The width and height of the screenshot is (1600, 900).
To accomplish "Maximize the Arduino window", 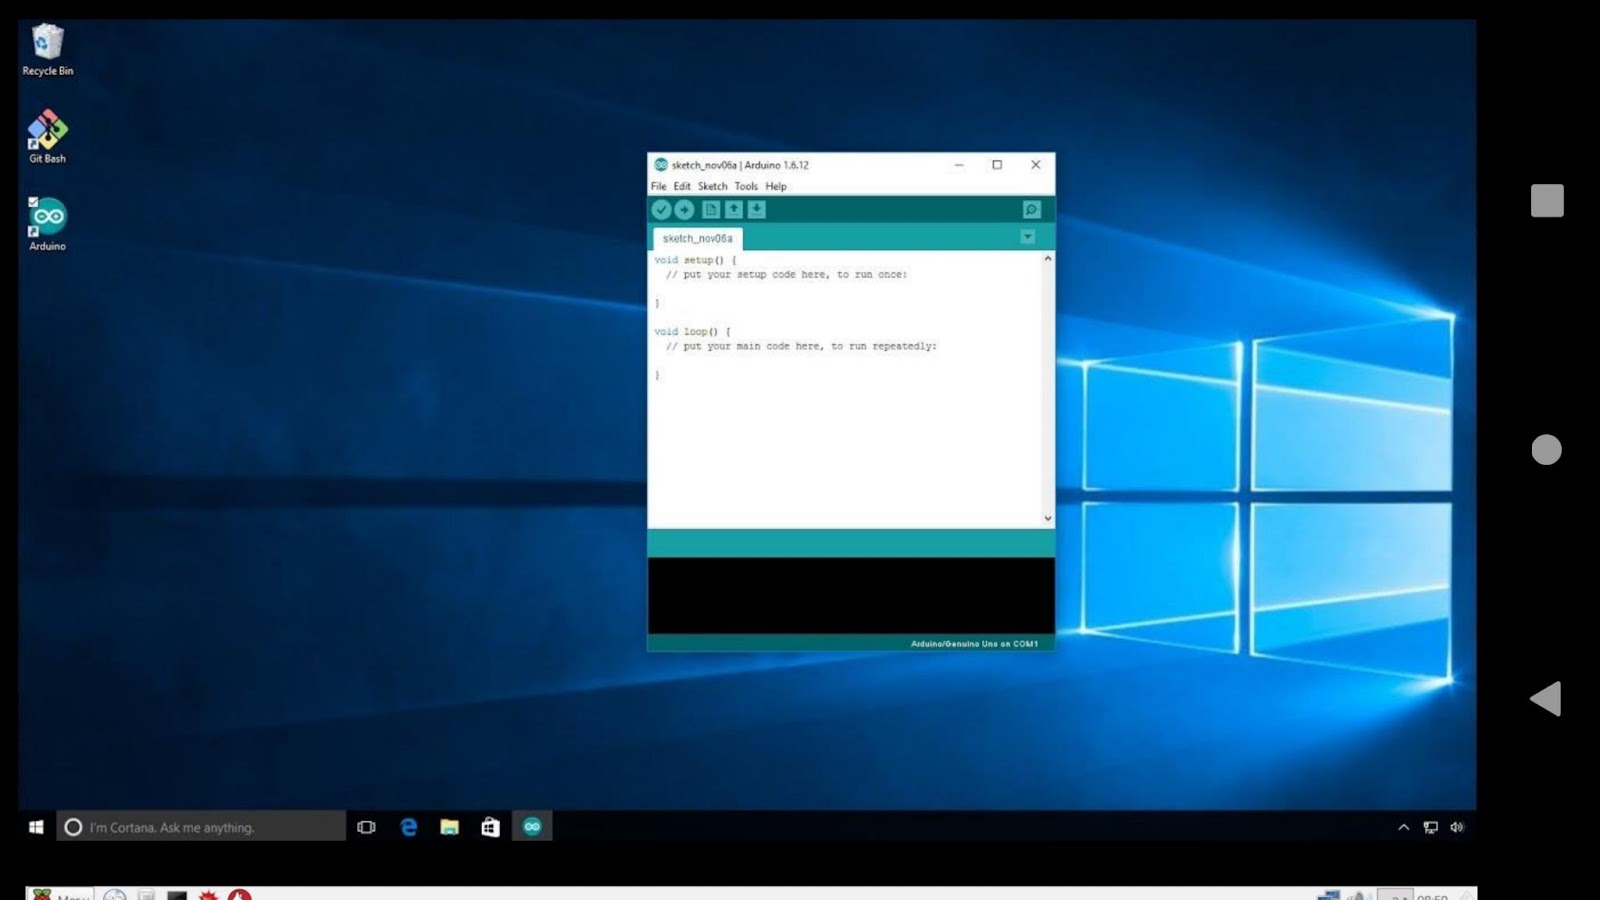I will pos(997,165).
